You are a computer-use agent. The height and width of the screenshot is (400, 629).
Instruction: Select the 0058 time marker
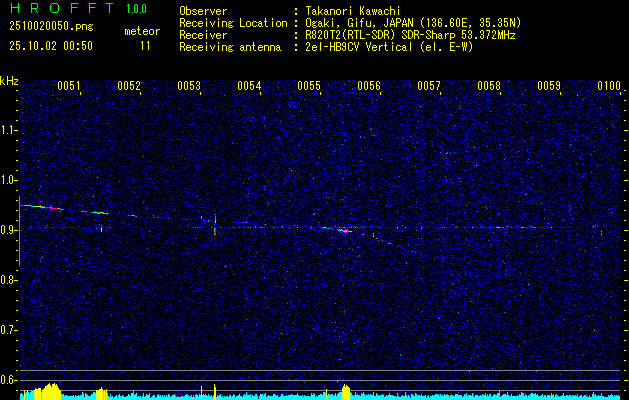coord(489,86)
